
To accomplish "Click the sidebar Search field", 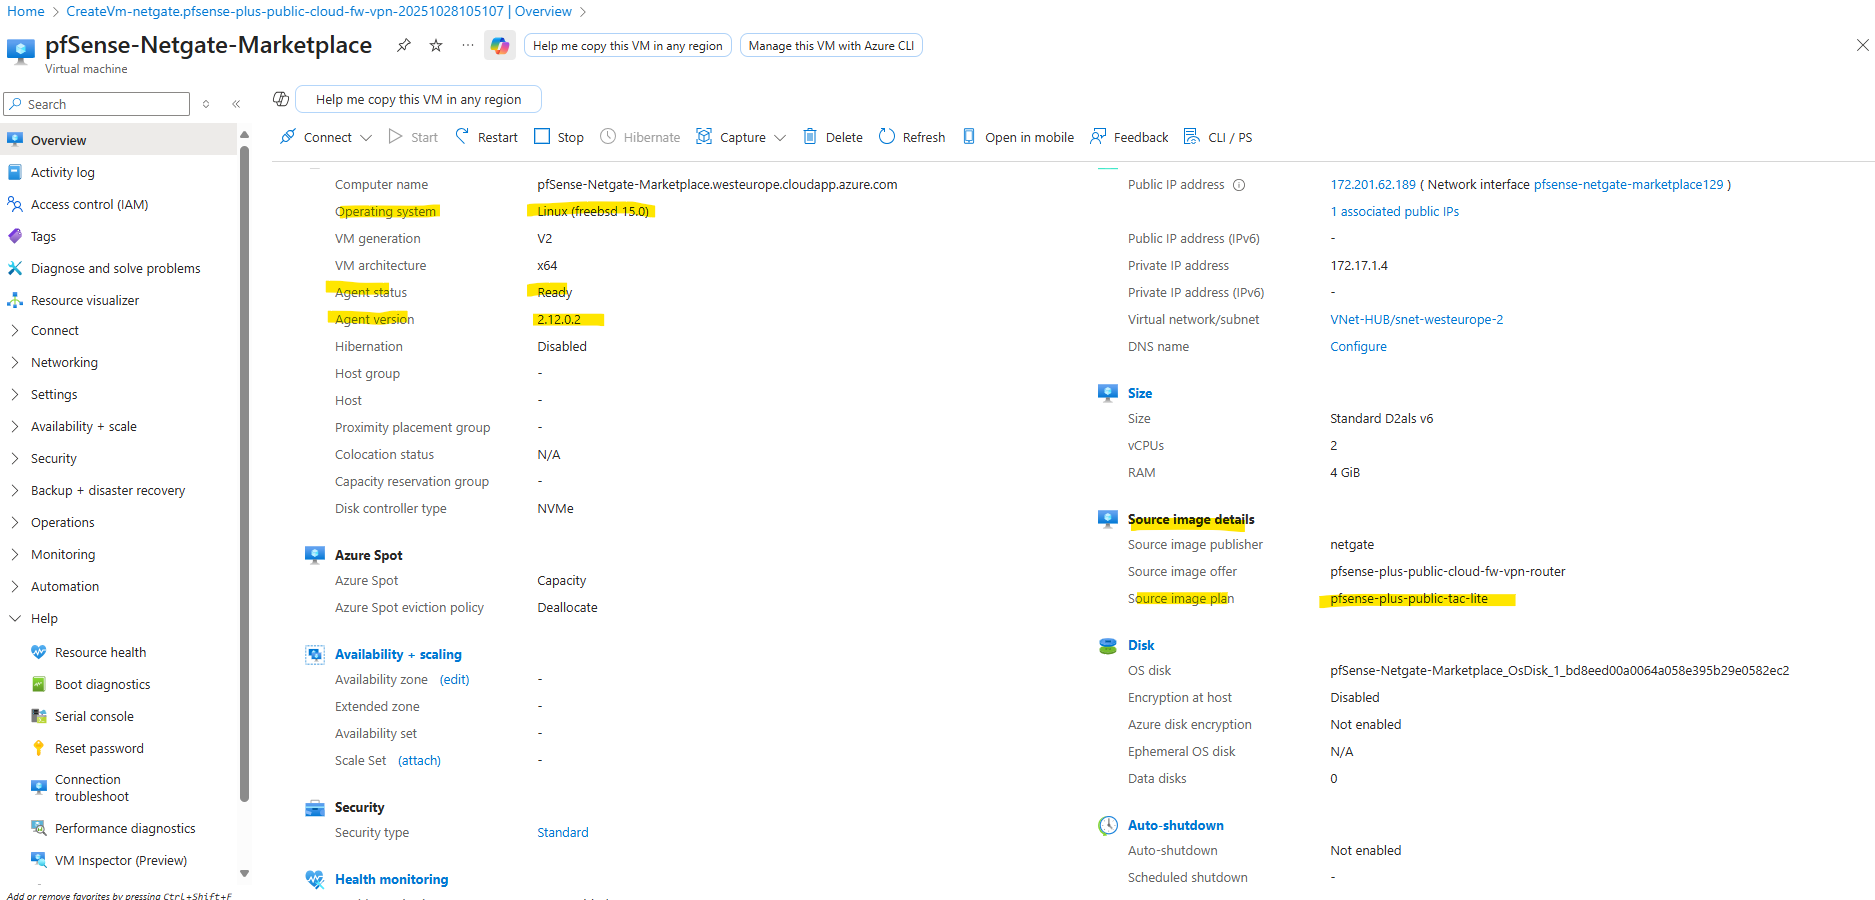I will point(97,104).
